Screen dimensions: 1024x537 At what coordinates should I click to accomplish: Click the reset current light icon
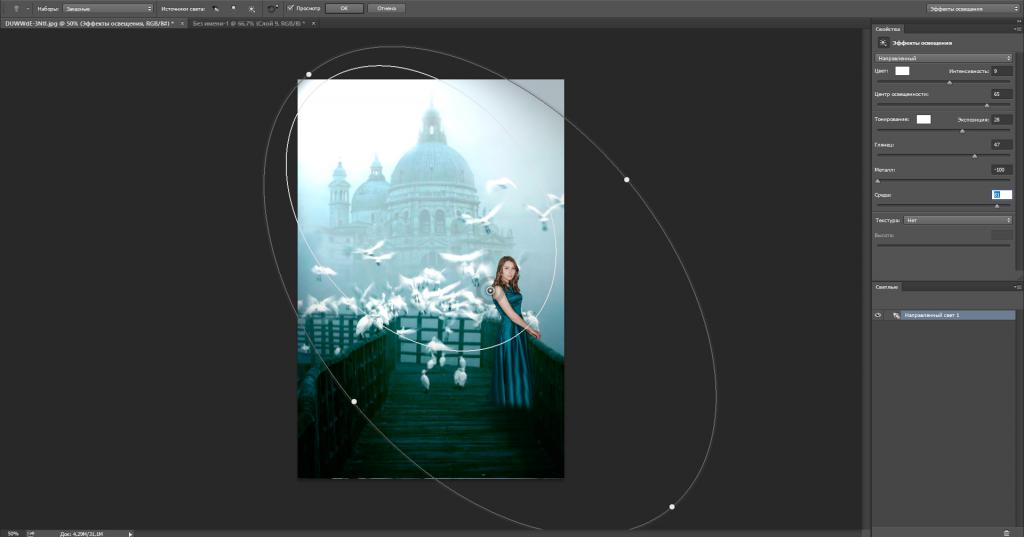tap(272, 8)
